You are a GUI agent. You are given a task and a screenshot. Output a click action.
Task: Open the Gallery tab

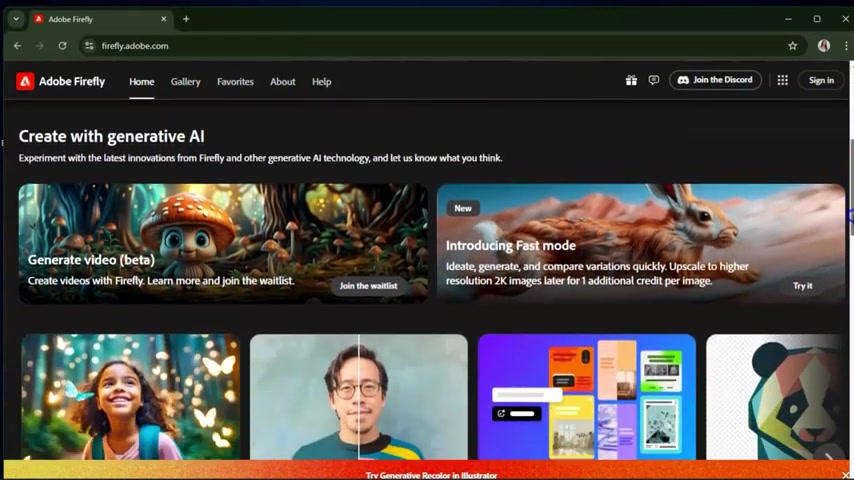(186, 82)
